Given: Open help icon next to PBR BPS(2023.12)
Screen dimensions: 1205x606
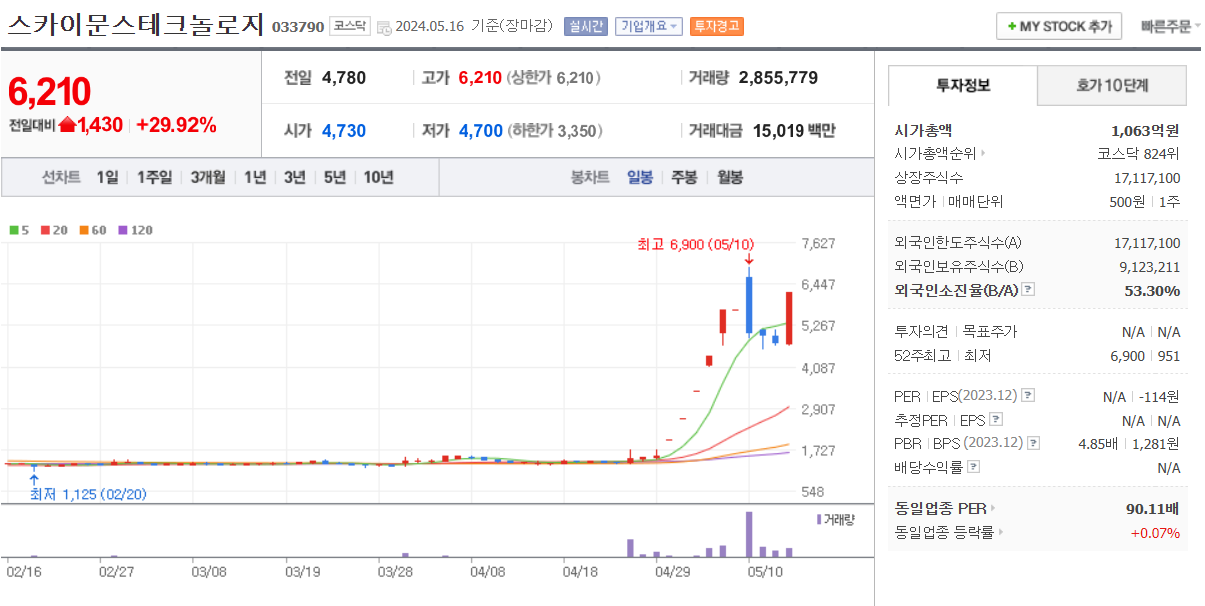Looking at the screenshot, I should [x=1034, y=443].
